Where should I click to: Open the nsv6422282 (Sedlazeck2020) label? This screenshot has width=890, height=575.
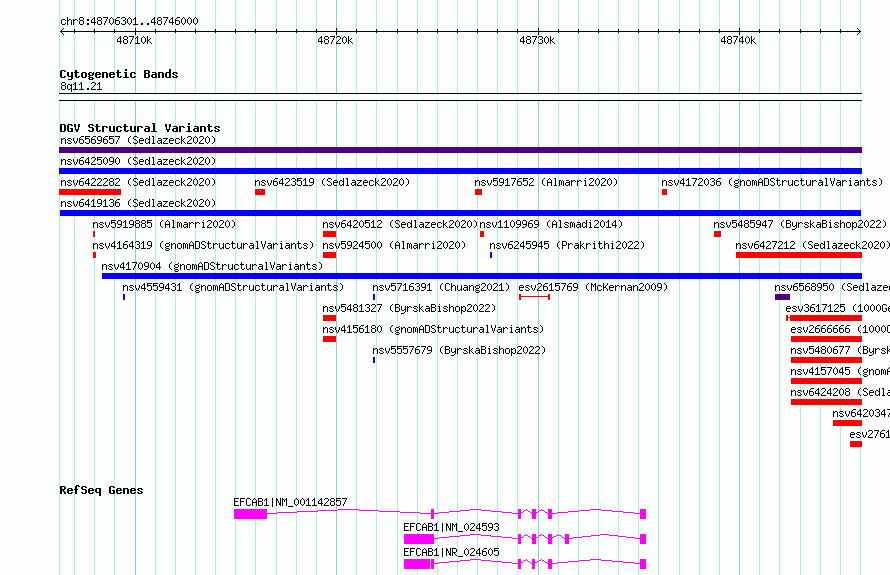(138, 182)
